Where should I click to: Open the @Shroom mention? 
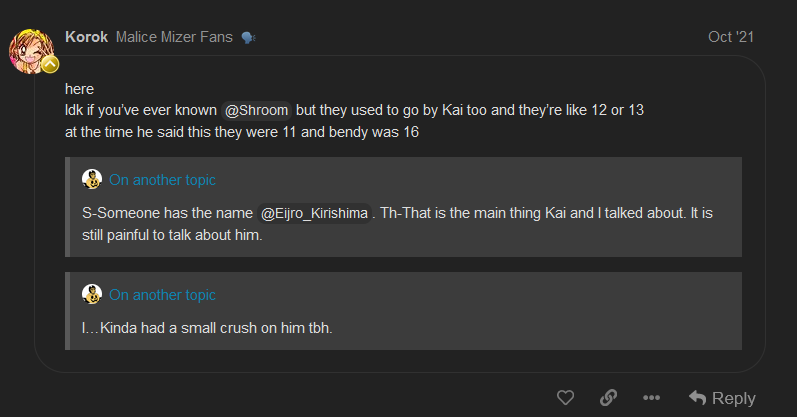pyautogui.click(x=257, y=109)
